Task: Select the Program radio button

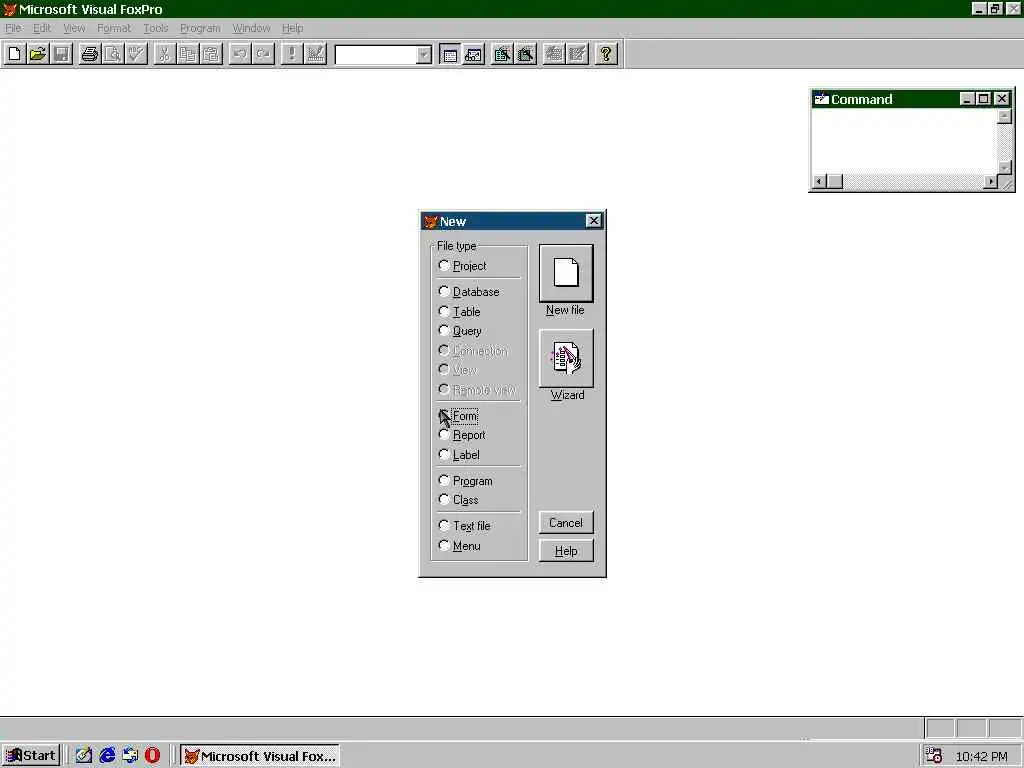Action: [x=444, y=480]
